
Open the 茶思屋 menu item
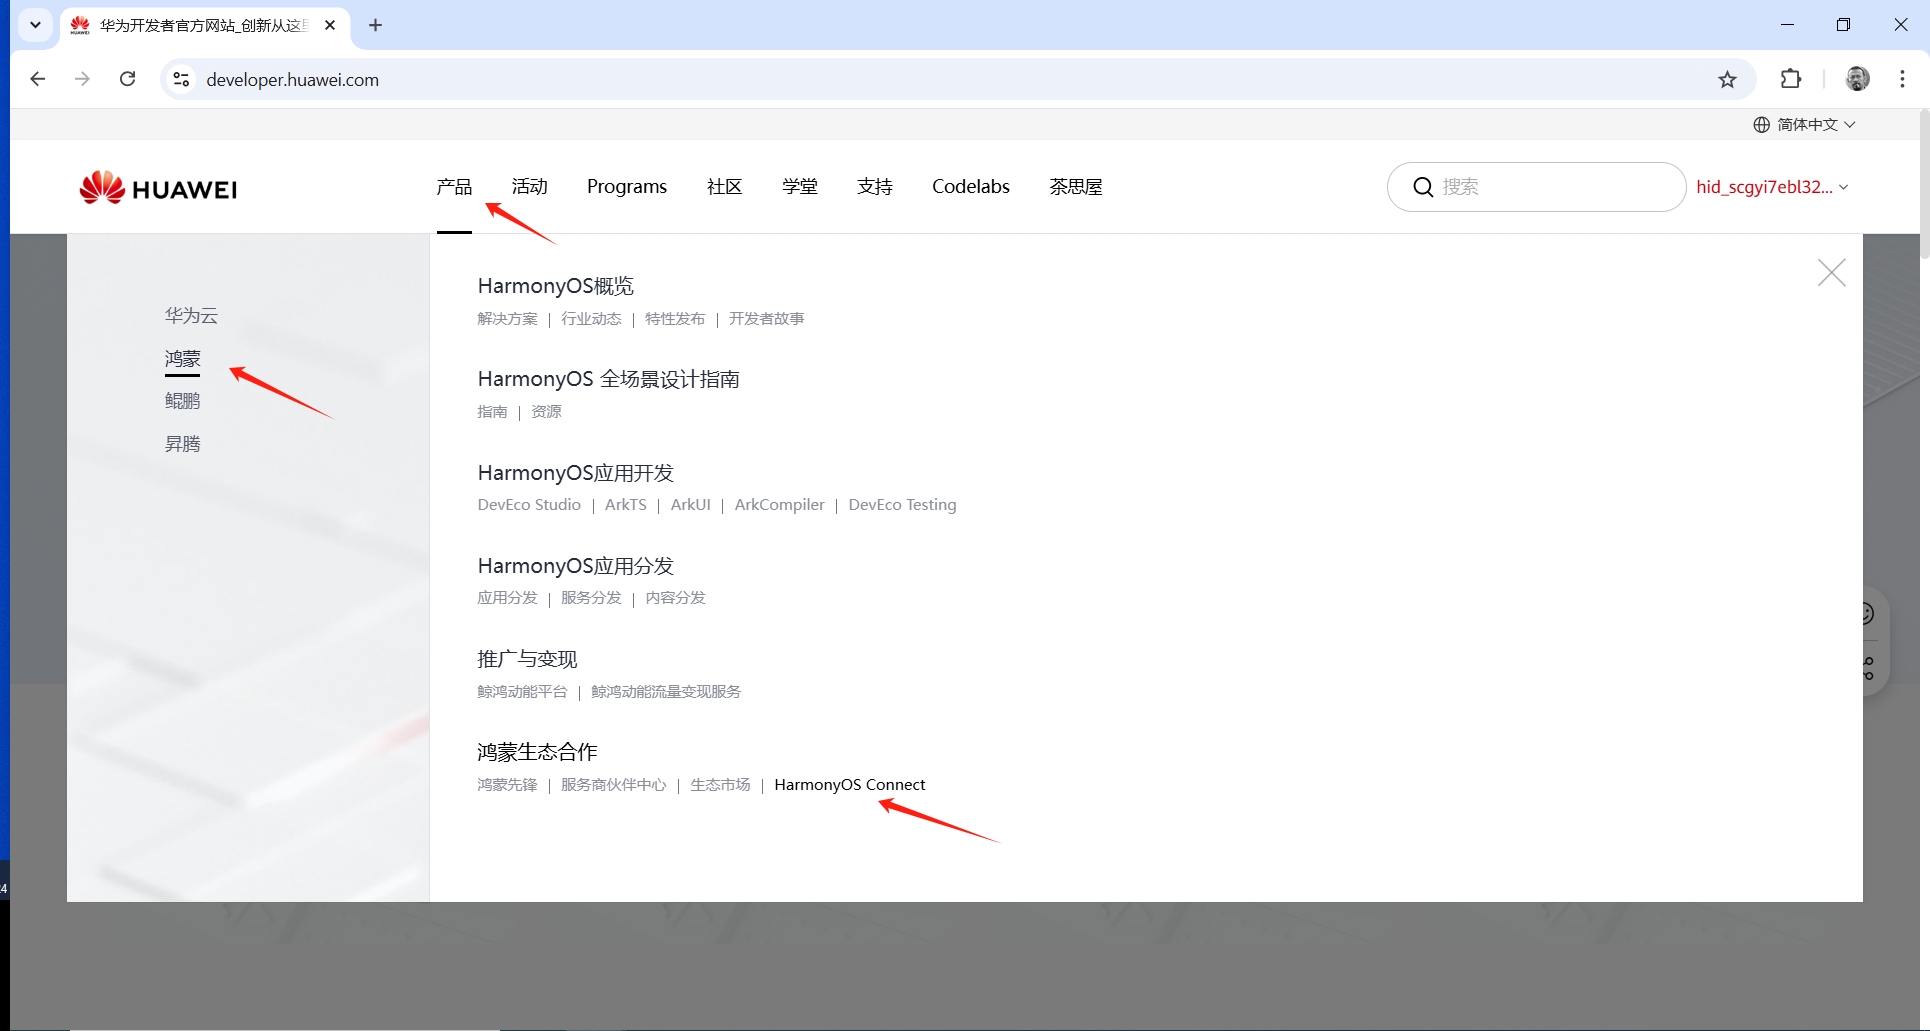tap(1076, 187)
